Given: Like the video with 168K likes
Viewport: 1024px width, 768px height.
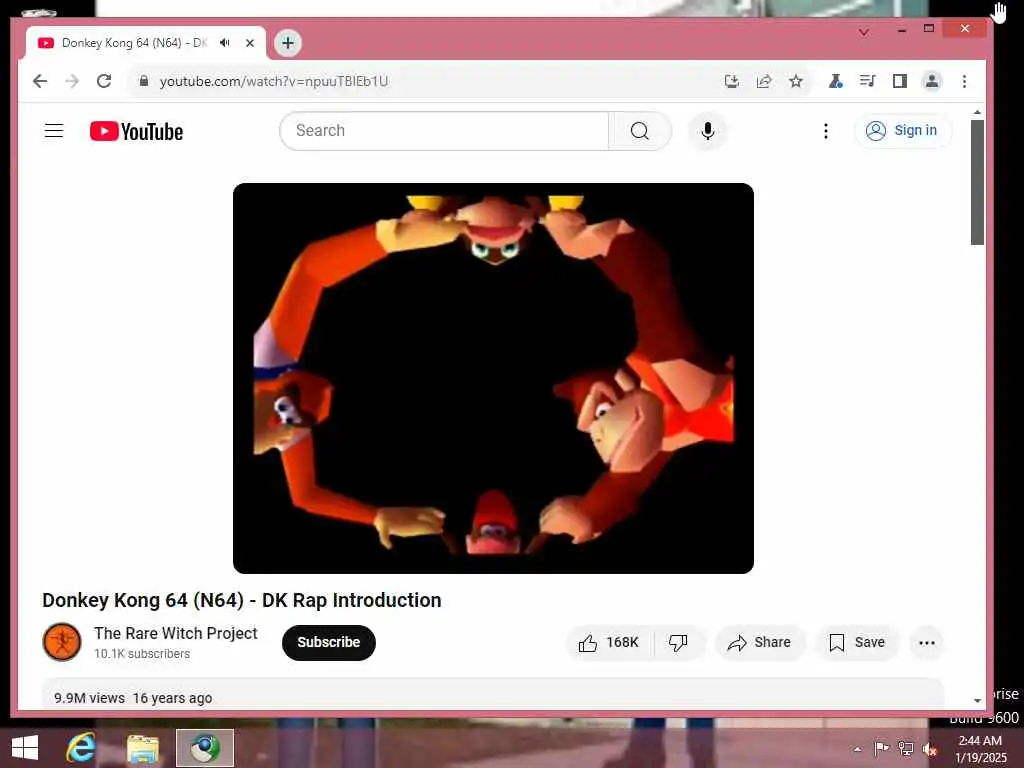Looking at the screenshot, I should pos(609,643).
